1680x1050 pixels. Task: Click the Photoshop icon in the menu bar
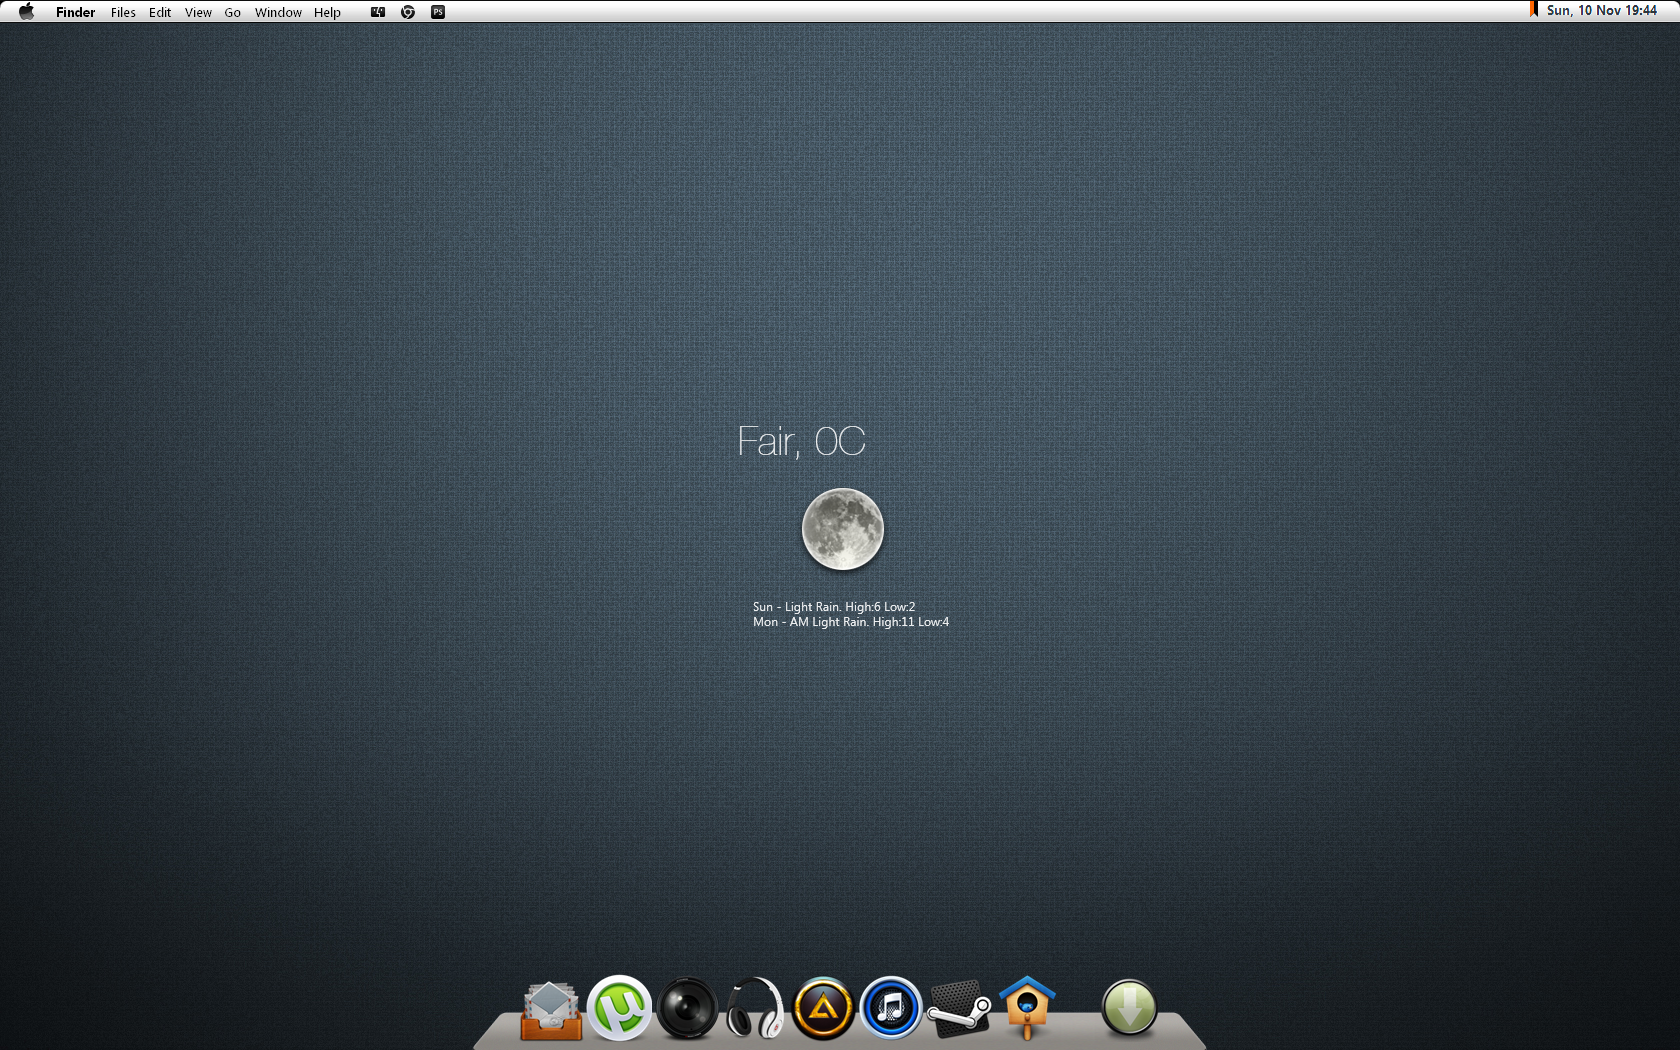coord(438,12)
